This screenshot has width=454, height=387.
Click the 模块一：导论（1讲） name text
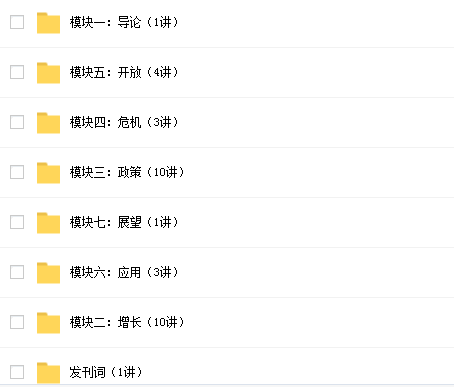[124, 22]
